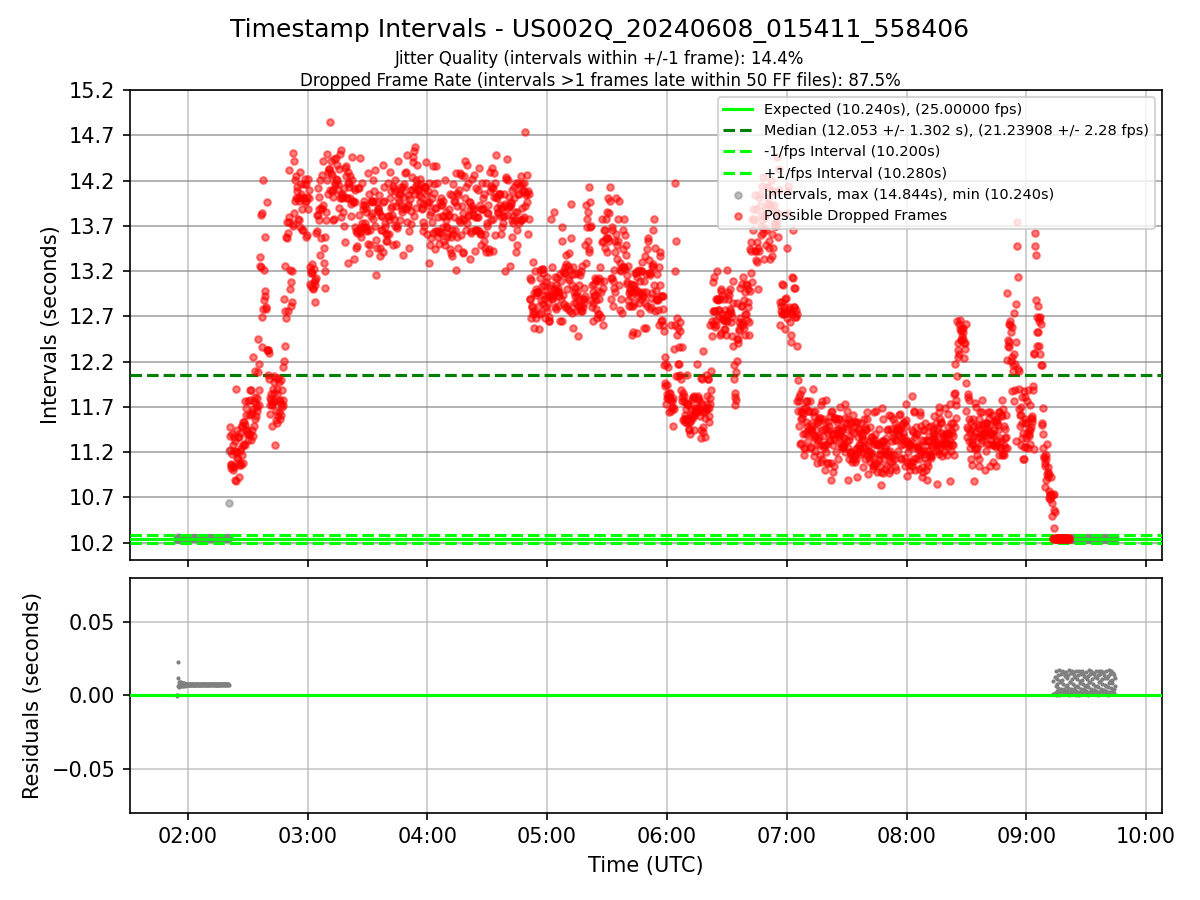1200x900 pixels.
Task: Click the 11.2 y-axis tick label
Action: [94, 452]
